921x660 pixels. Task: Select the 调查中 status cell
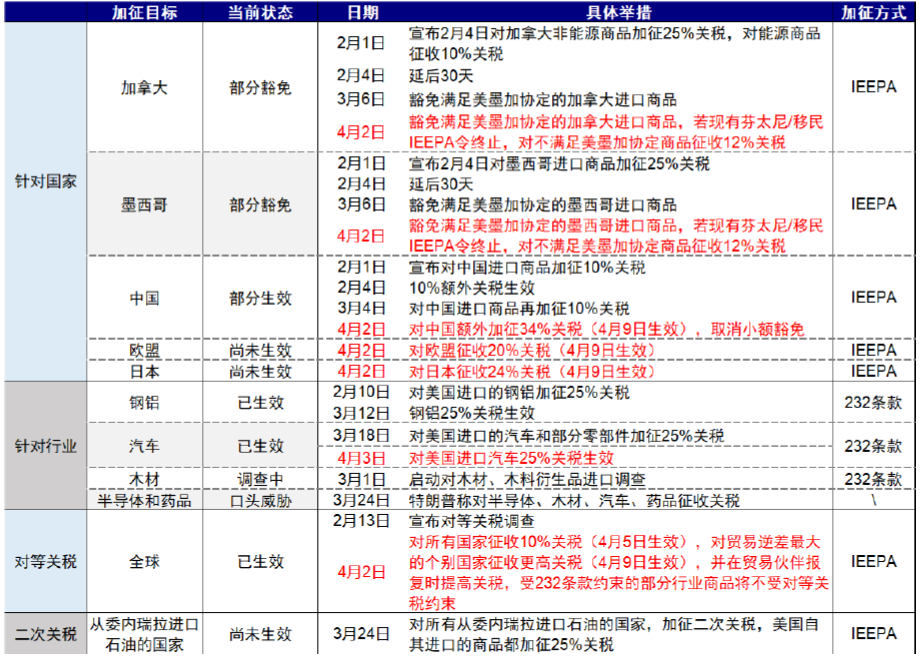tap(260, 479)
